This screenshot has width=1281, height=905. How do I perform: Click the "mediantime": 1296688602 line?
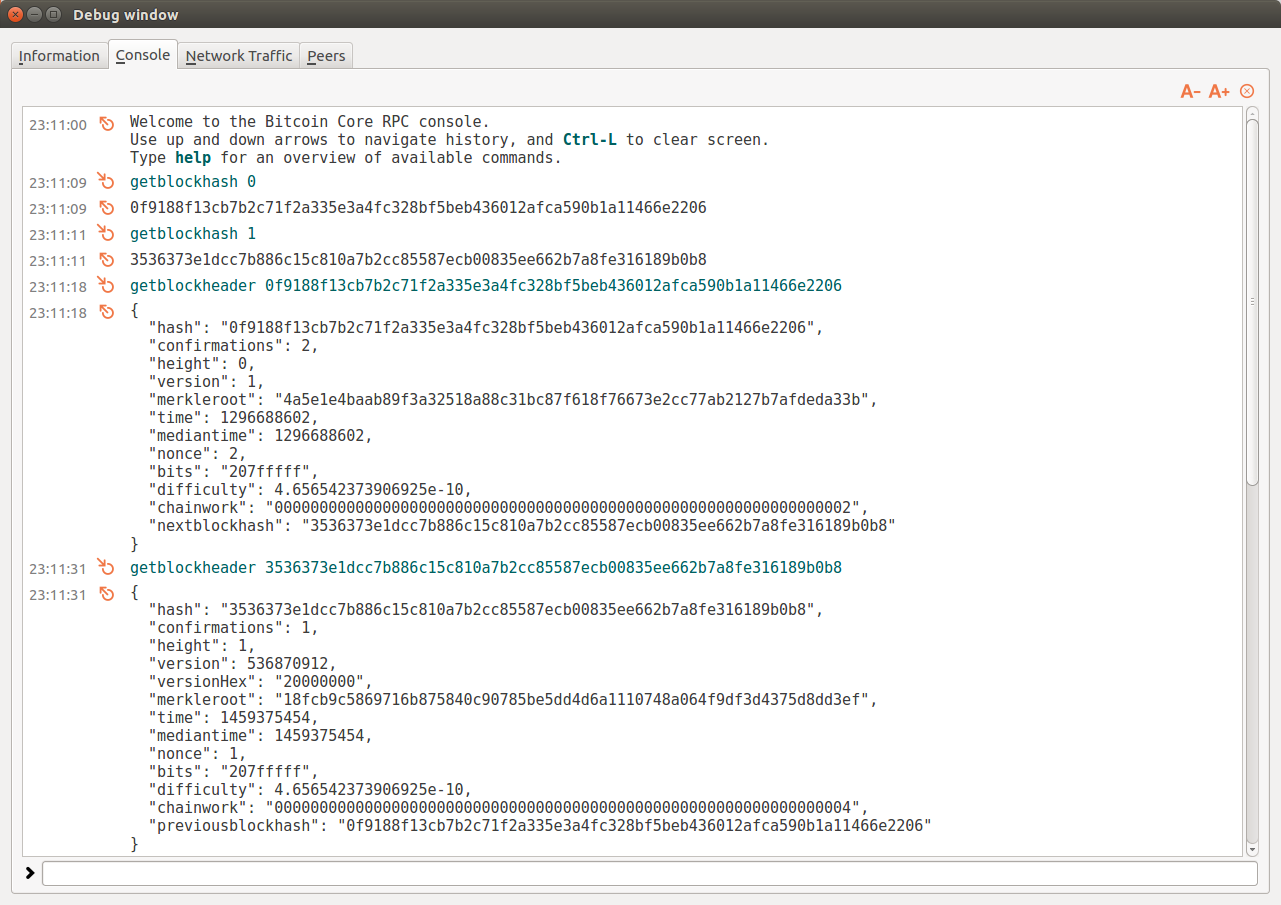coord(260,436)
